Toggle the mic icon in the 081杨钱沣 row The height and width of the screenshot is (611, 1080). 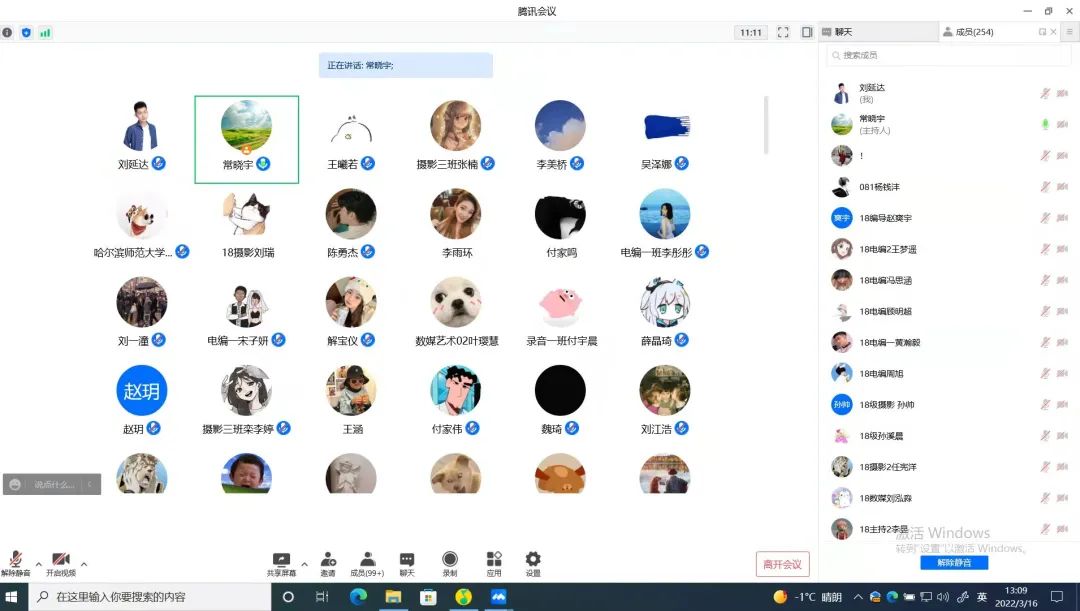[x=1046, y=186]
